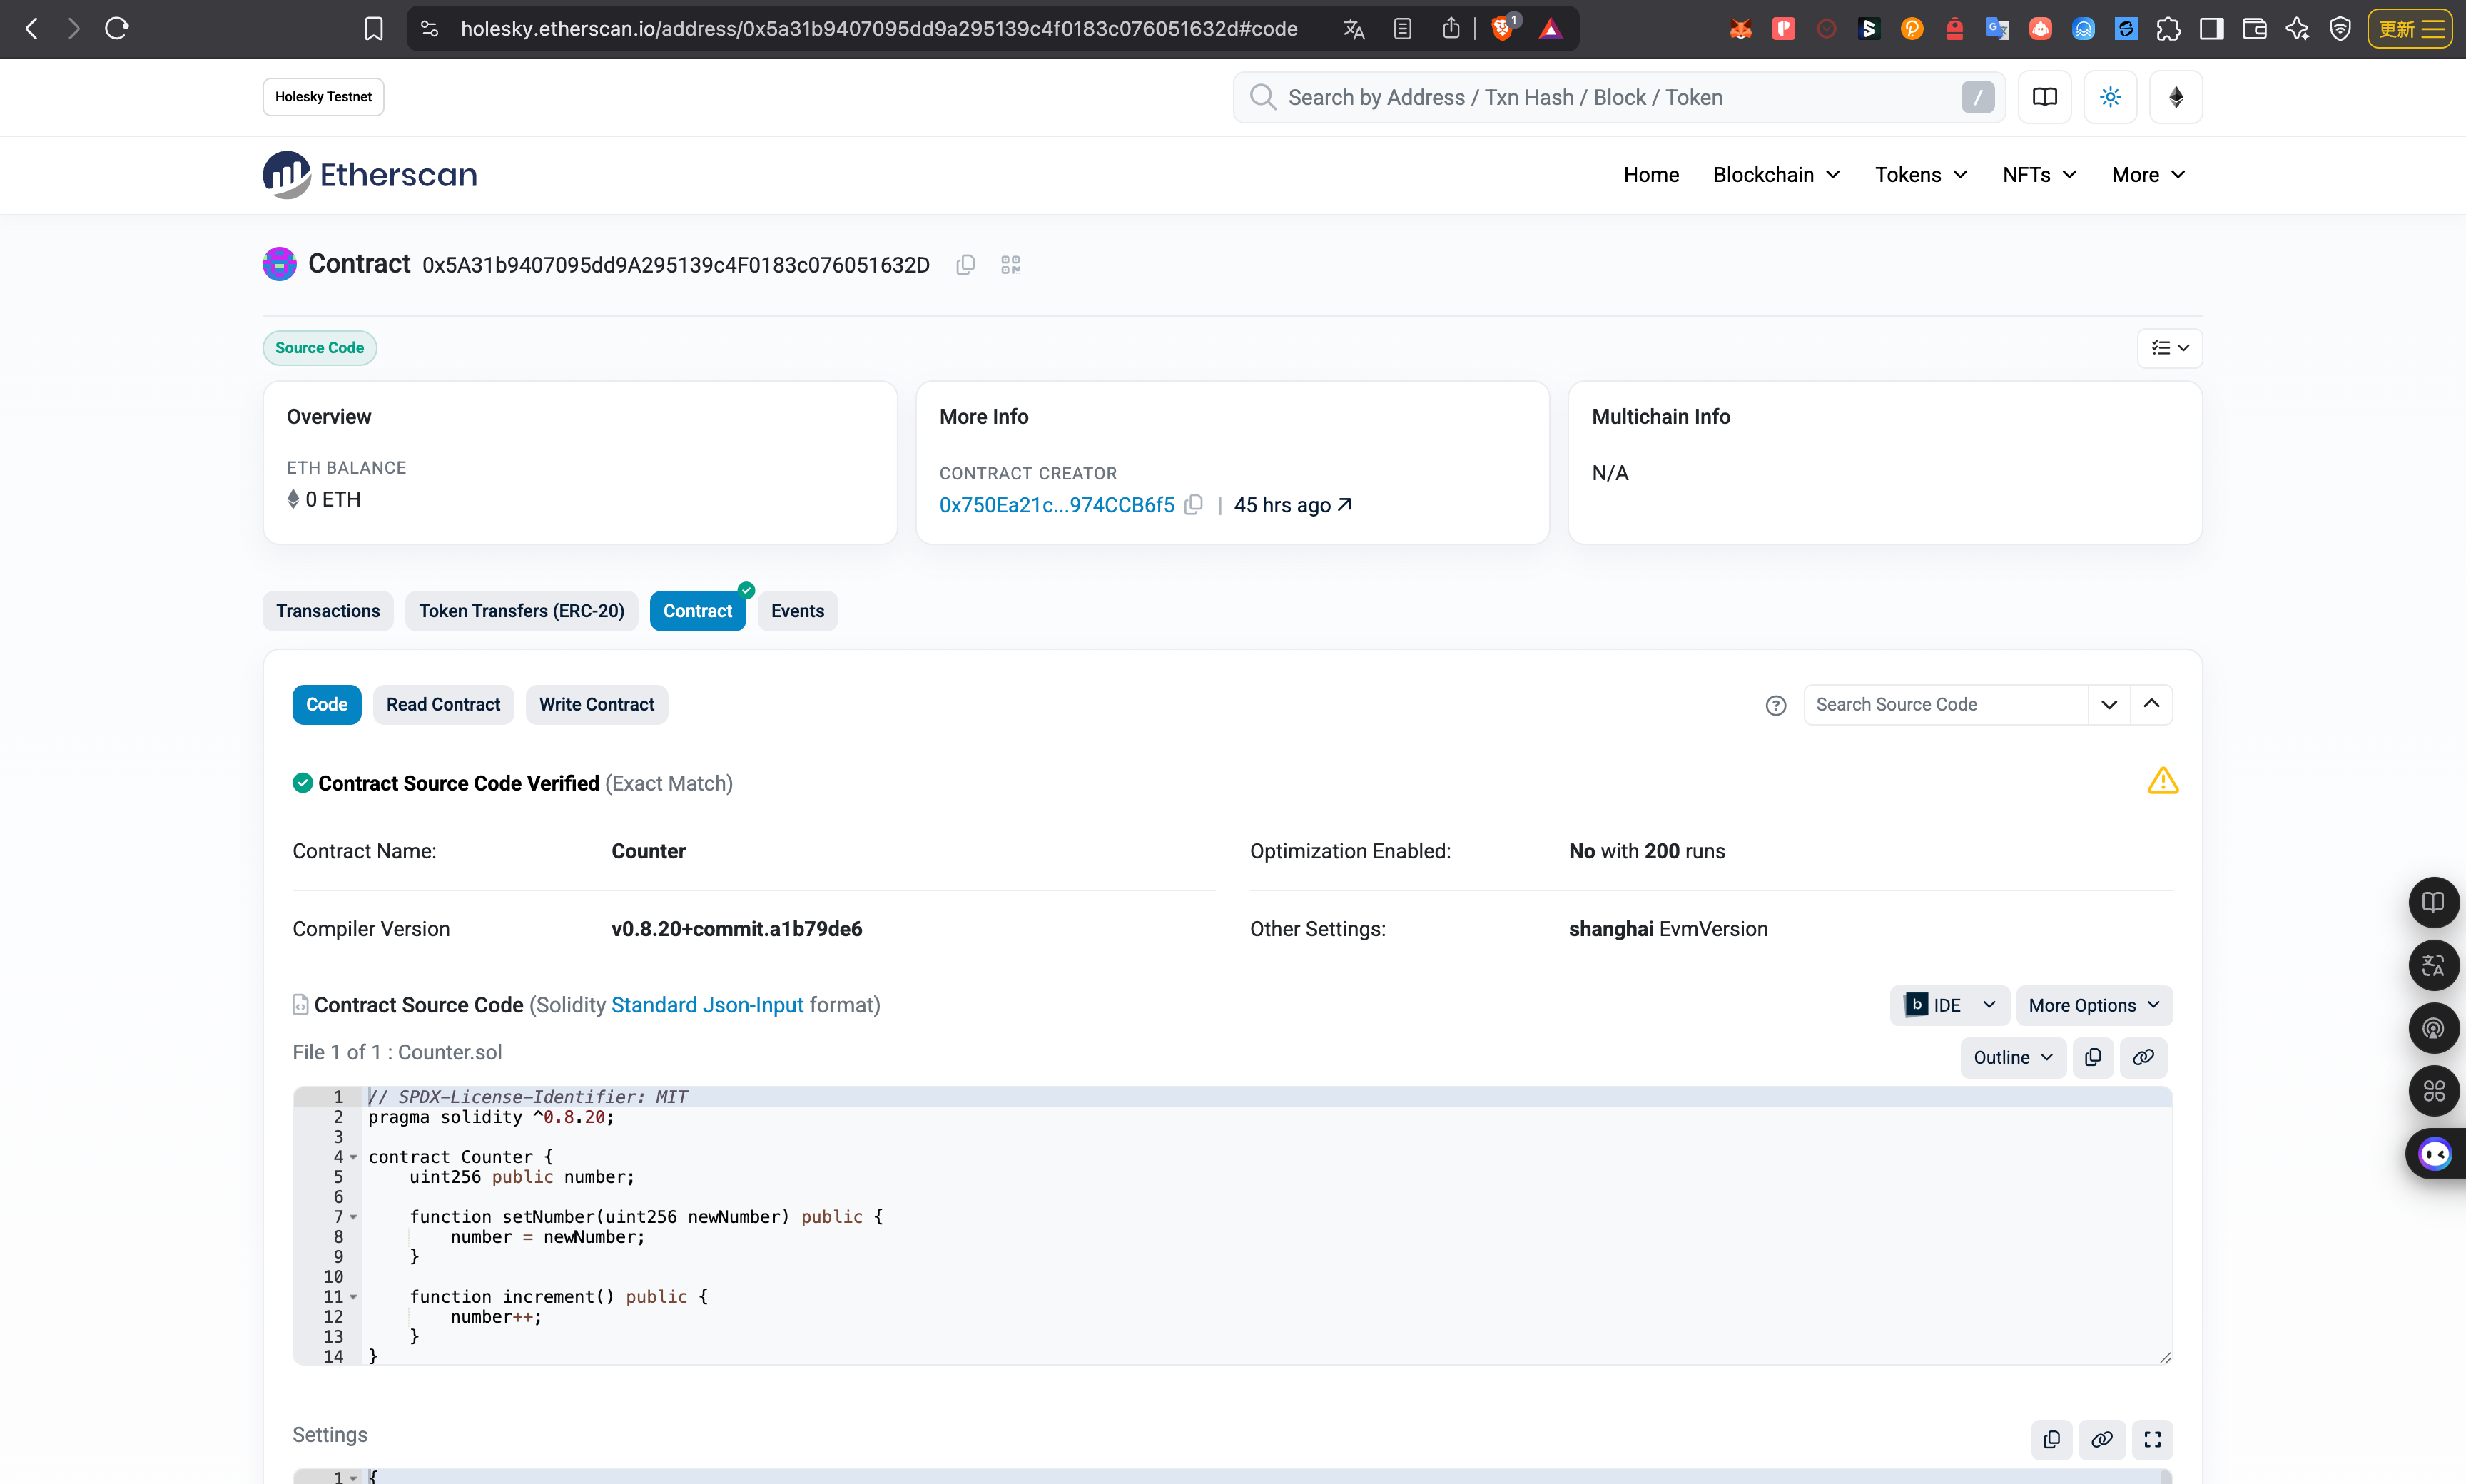Open the floating translate widget on right
This screenshot has width=2466, height=1484.
tap(2433, 966)
